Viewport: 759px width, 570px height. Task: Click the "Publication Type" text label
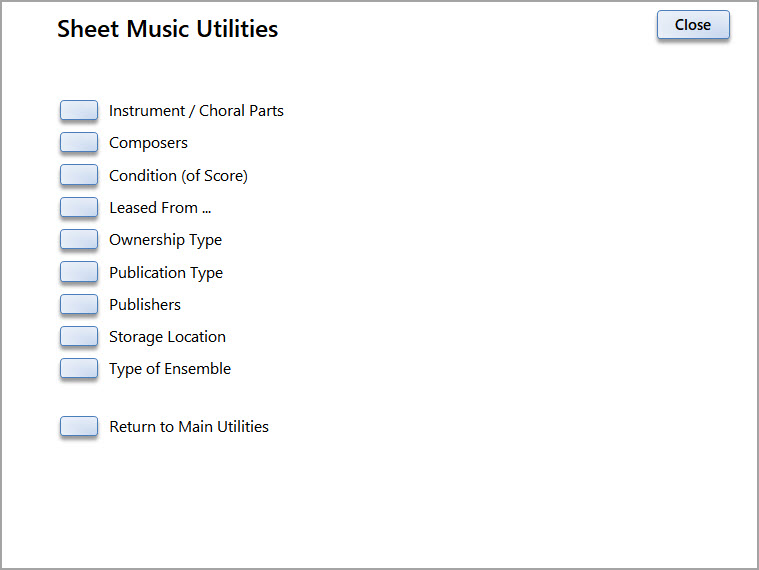(166, 273)
